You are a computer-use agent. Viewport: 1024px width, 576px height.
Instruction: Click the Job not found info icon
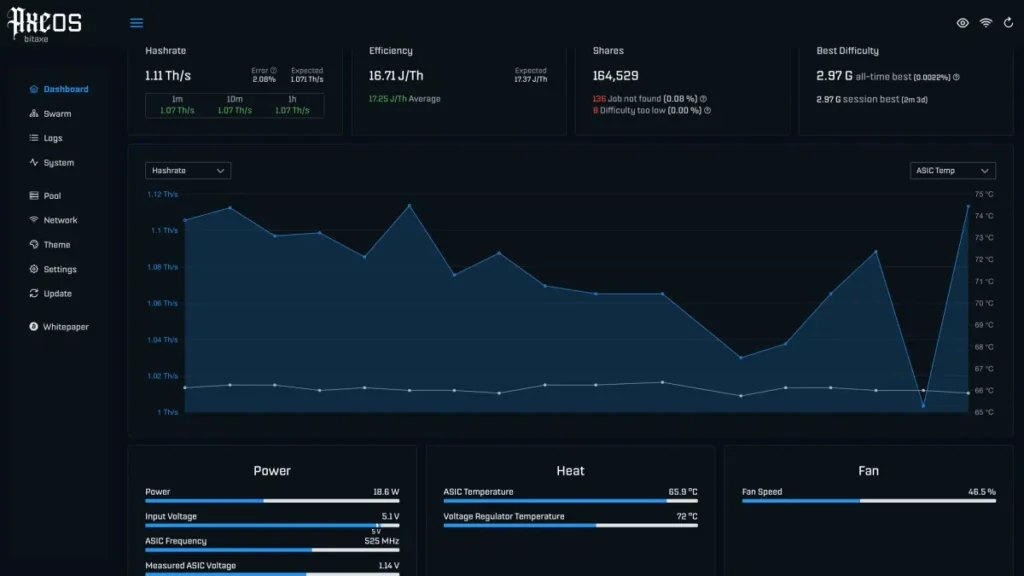[x=703, y=99]
